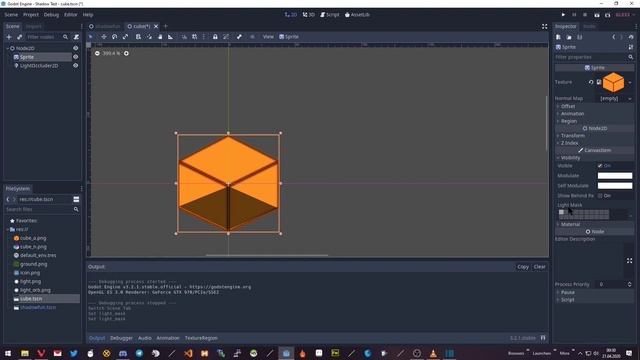Viewport: 640px width, 360px height.
Task: Toggle FileSystem split view mode
Action: [76, 199]
